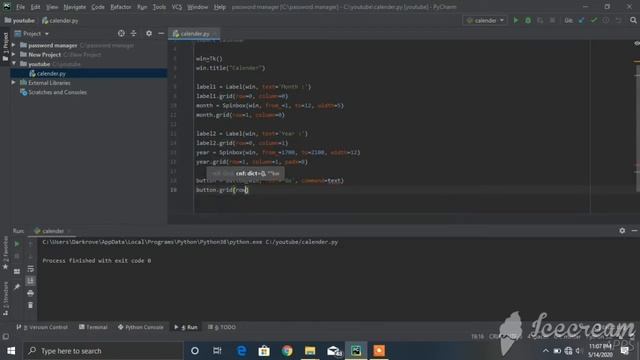Expand the password manager folder
640x360 pixels.
pyautogui.click(x=13, y=45)
